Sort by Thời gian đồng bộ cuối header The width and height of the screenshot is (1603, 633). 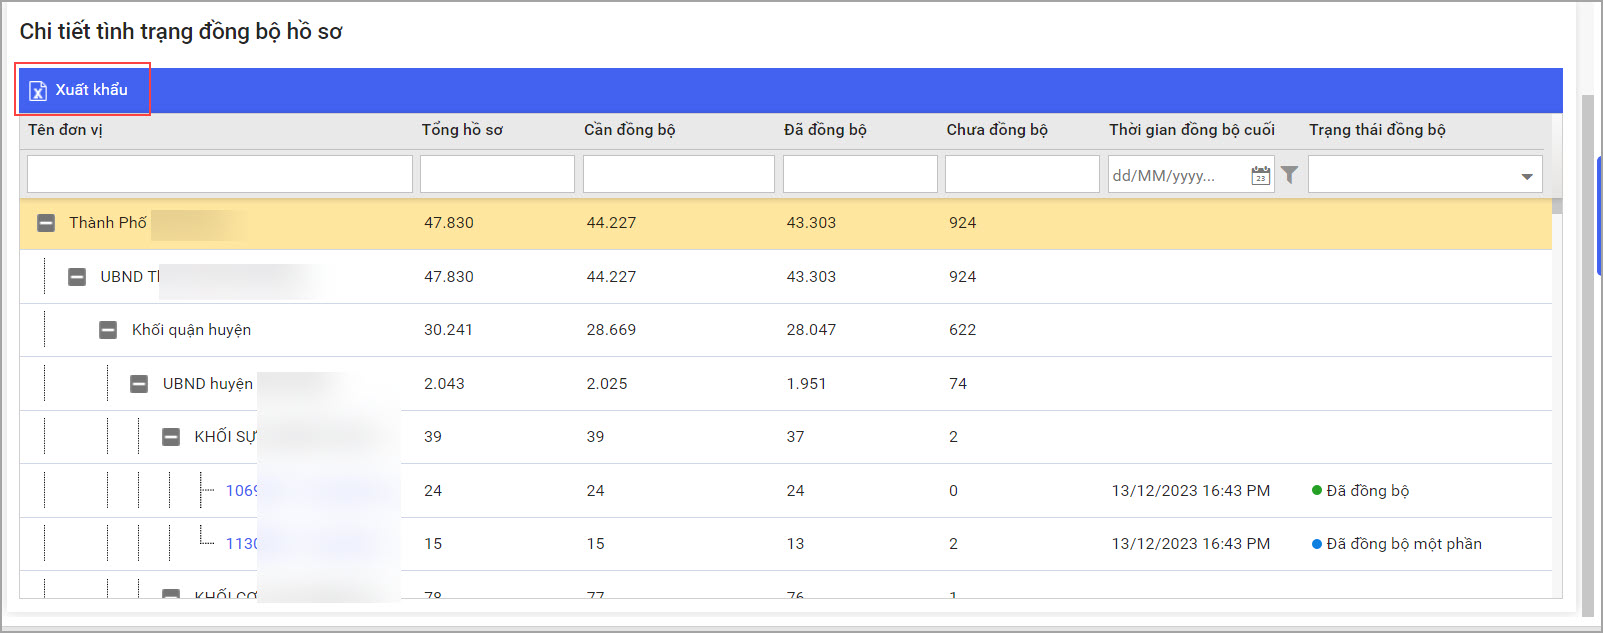click(1192, 130)
